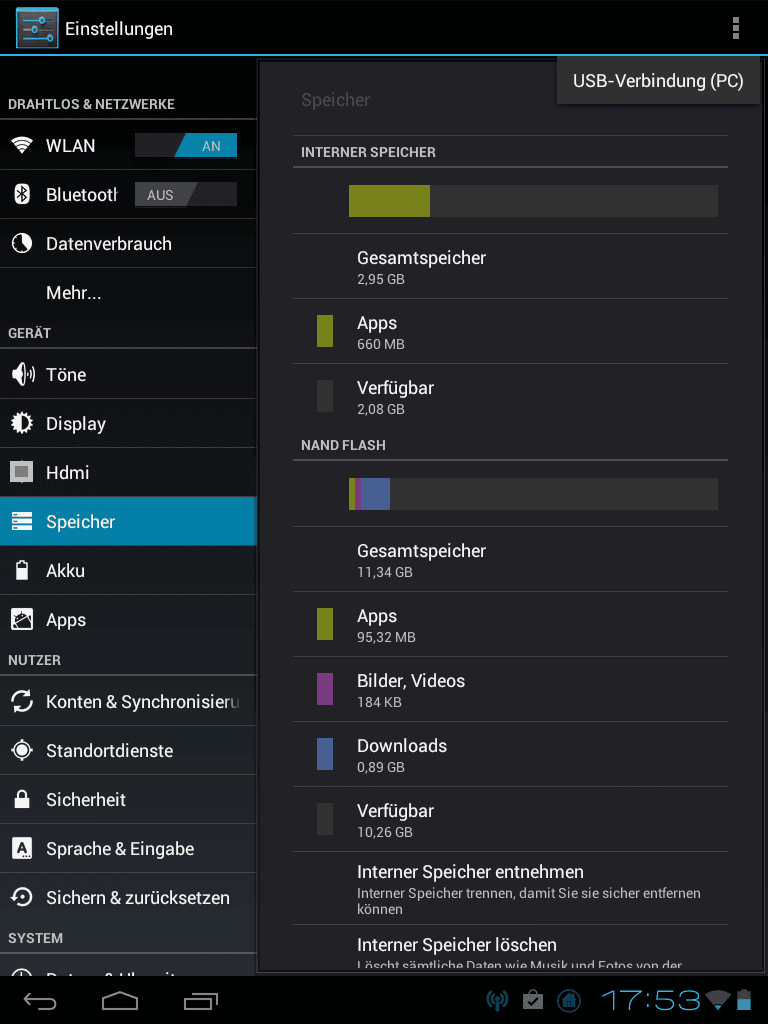Tap Interner Speicher löschen
768x1024 pixels.
tap(510, 948)
